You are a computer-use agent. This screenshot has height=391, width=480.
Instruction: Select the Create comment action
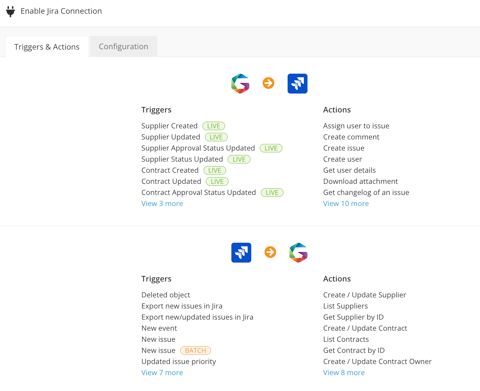pos(351,137)
